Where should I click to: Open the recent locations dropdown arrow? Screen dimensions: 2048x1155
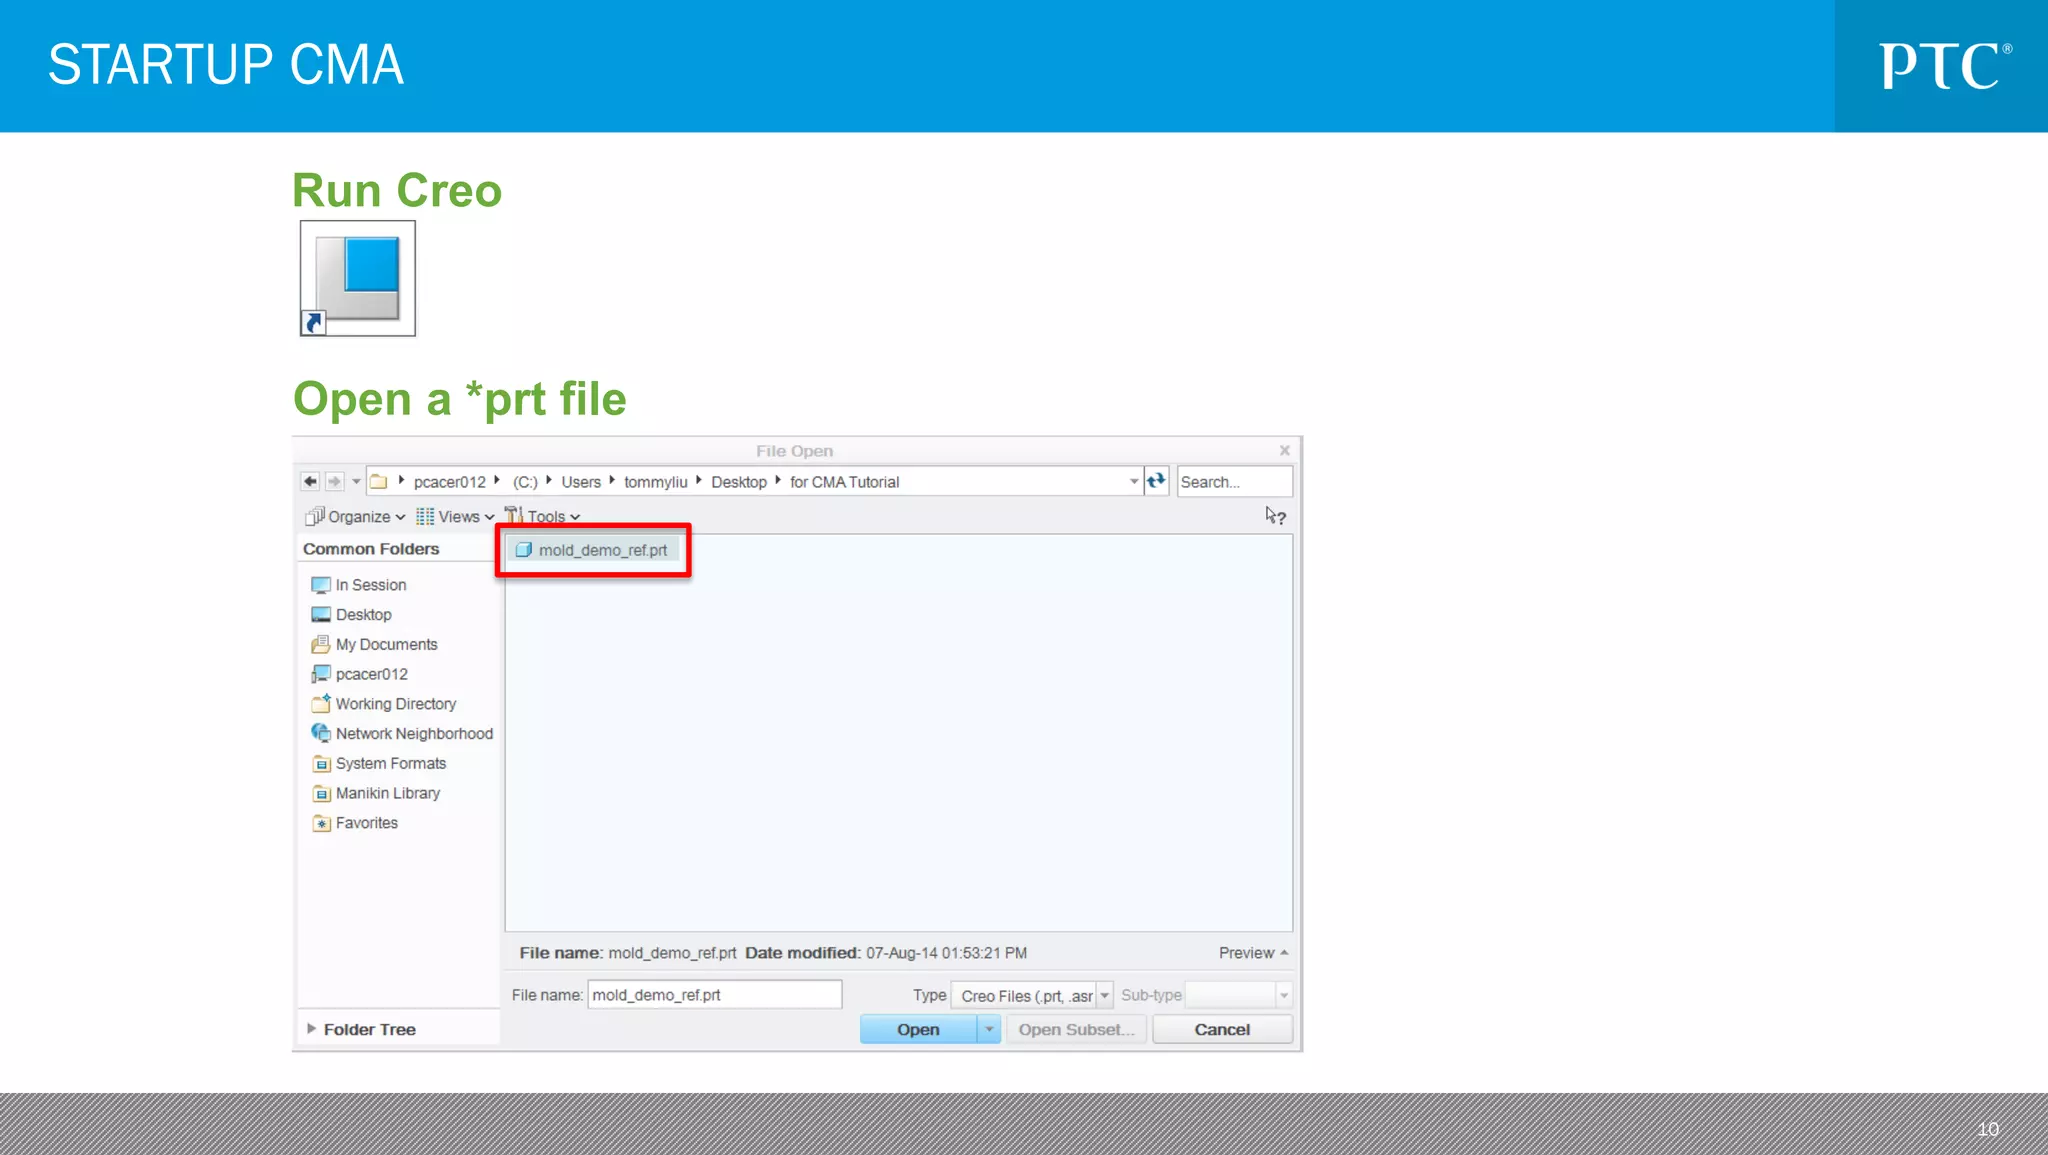356,482
